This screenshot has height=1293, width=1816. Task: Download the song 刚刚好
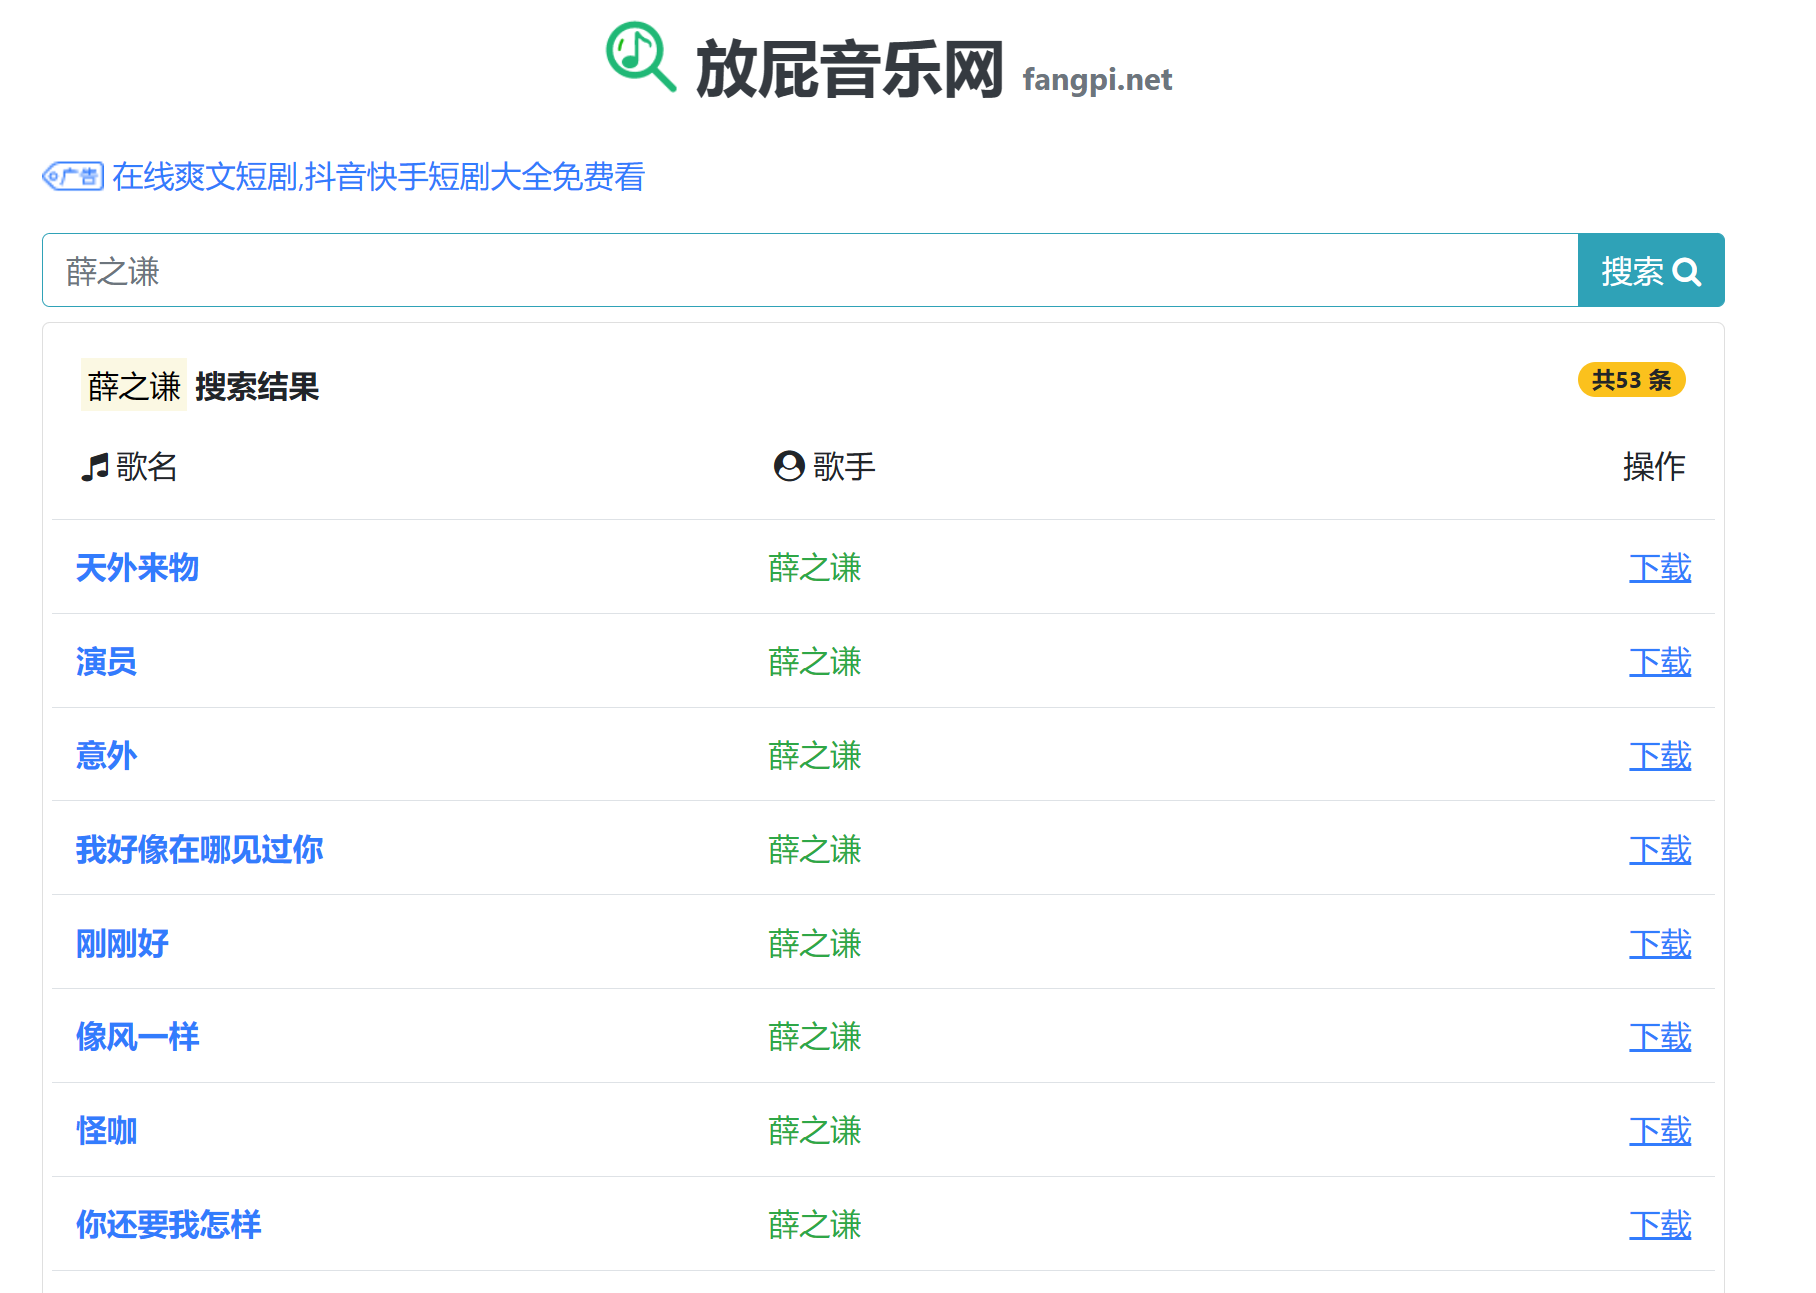(1660, 943)
